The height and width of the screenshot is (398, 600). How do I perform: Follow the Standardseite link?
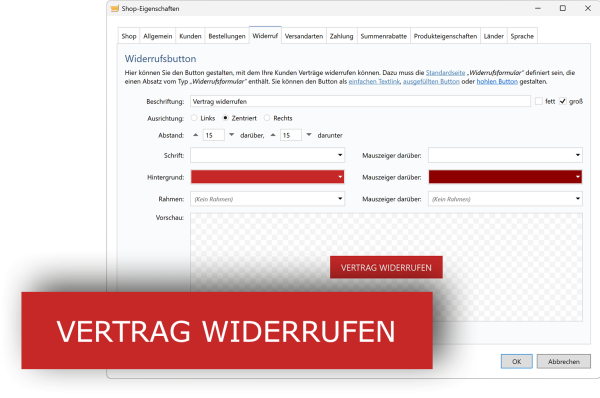pos(445,72)
